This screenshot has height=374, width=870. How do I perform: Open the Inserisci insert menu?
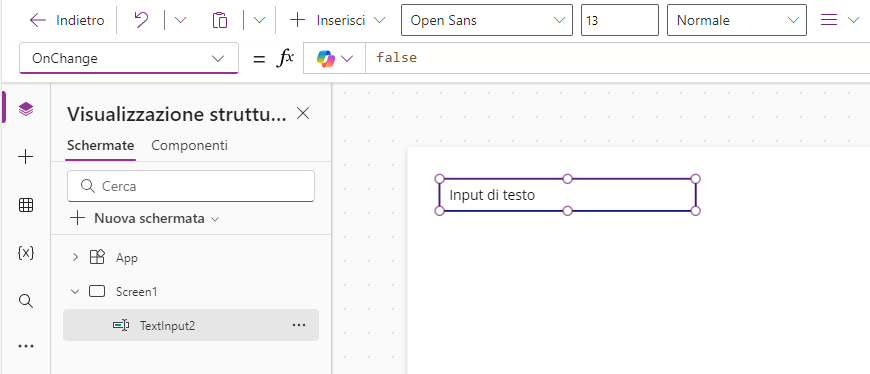[337, 21]
